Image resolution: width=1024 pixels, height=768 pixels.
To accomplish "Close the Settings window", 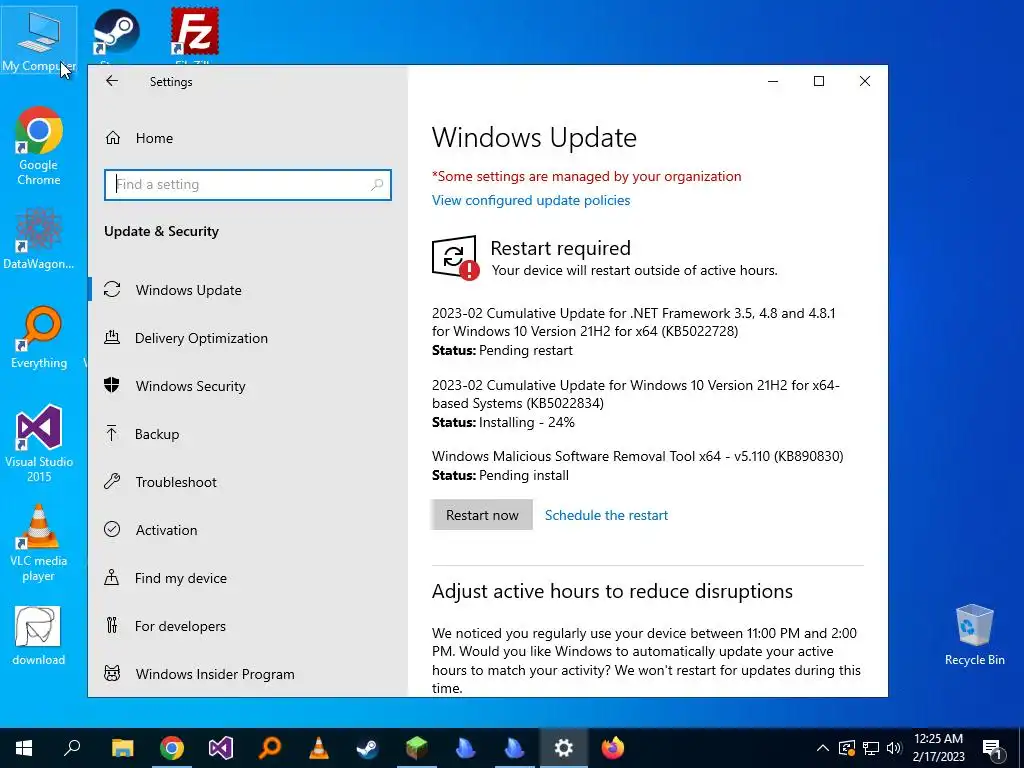I will coord(865,81).
